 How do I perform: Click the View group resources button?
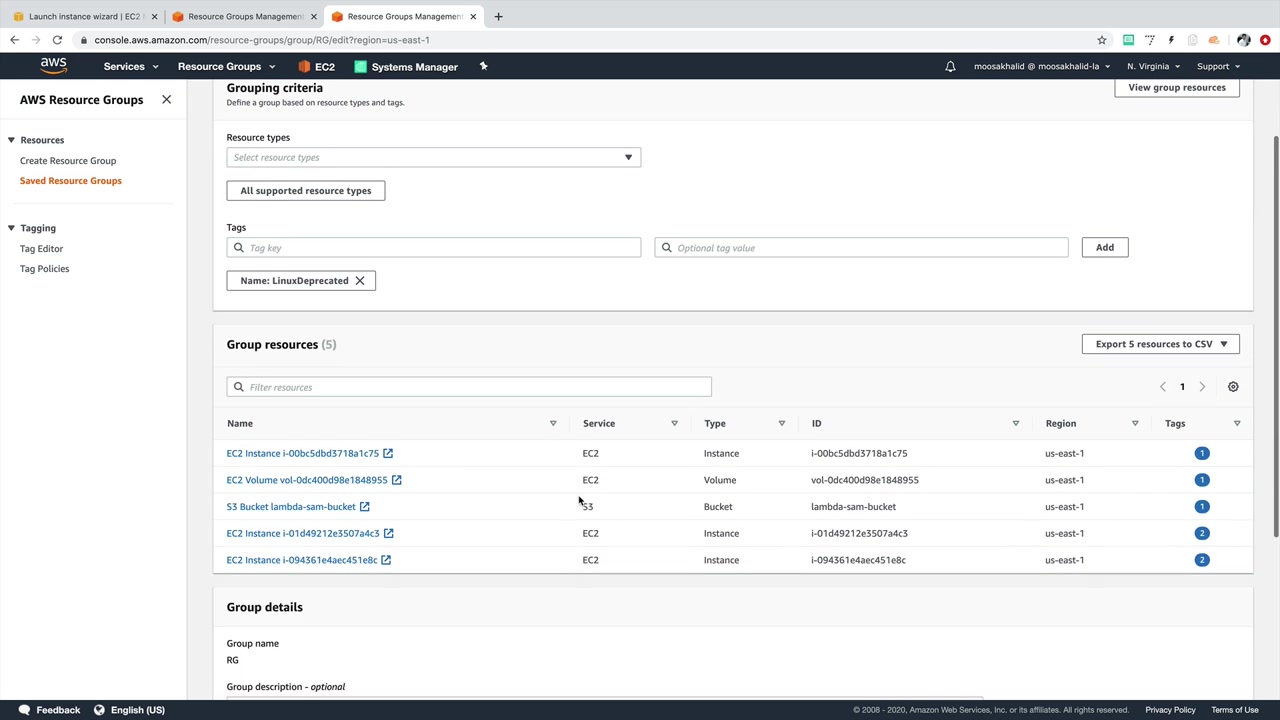click(x=1177, y=88)
